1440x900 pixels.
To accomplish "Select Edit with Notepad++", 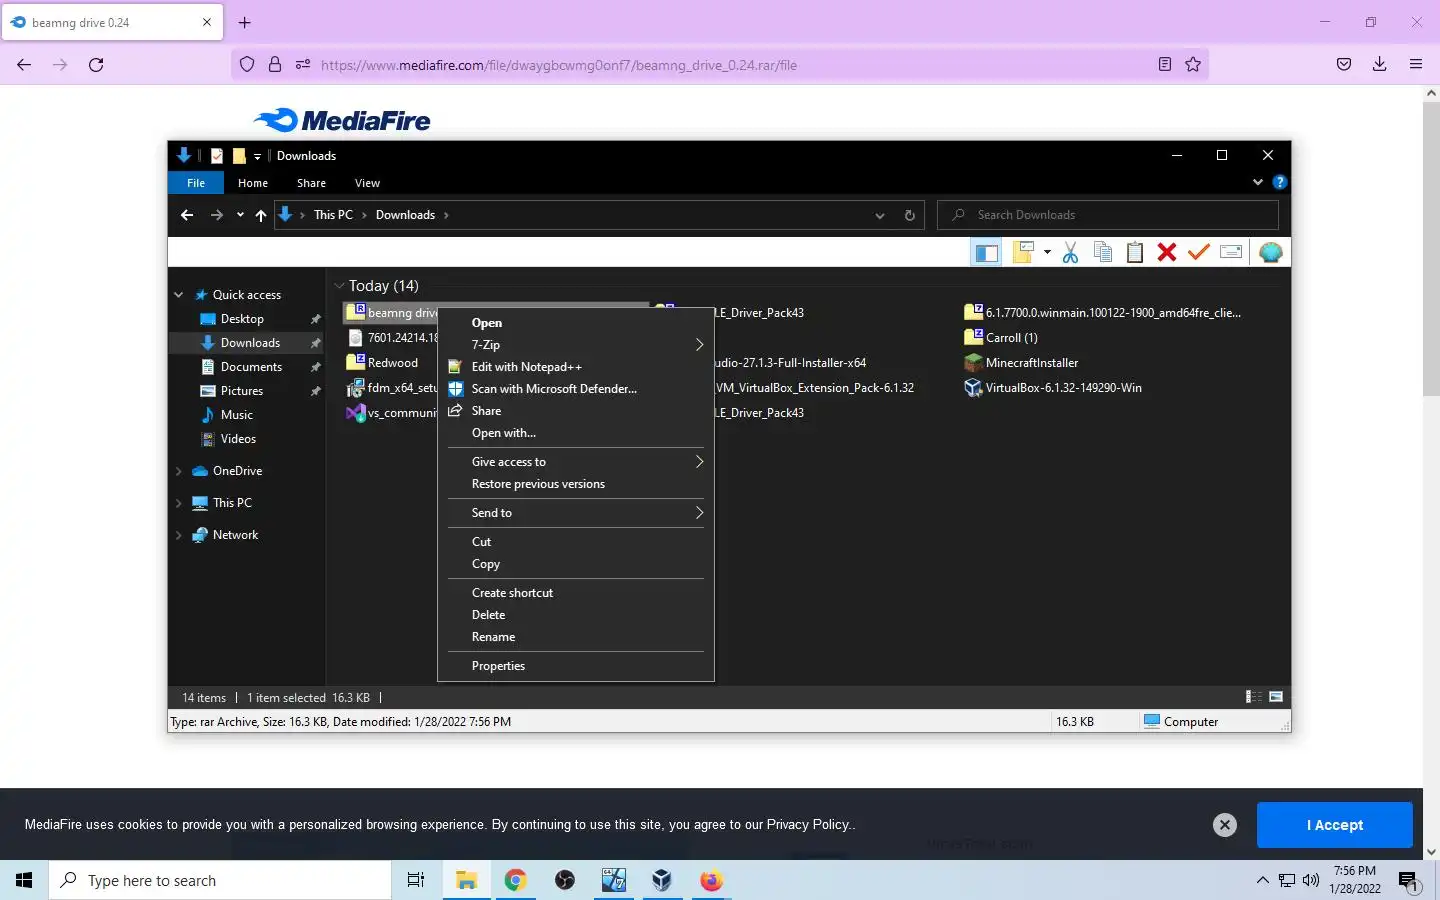I will (576, 367).
